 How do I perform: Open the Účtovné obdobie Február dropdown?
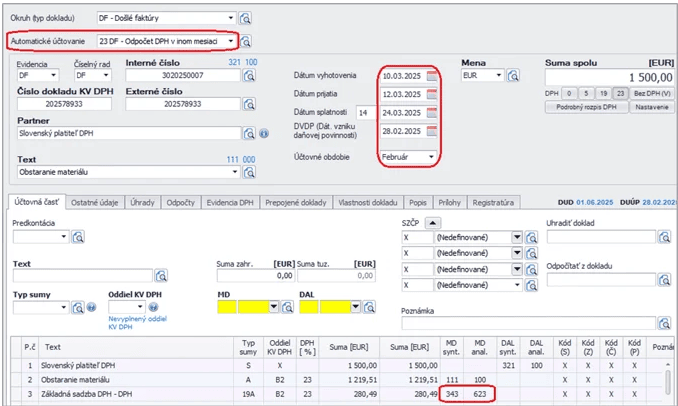pyautogui.click(x=432, y=157)
